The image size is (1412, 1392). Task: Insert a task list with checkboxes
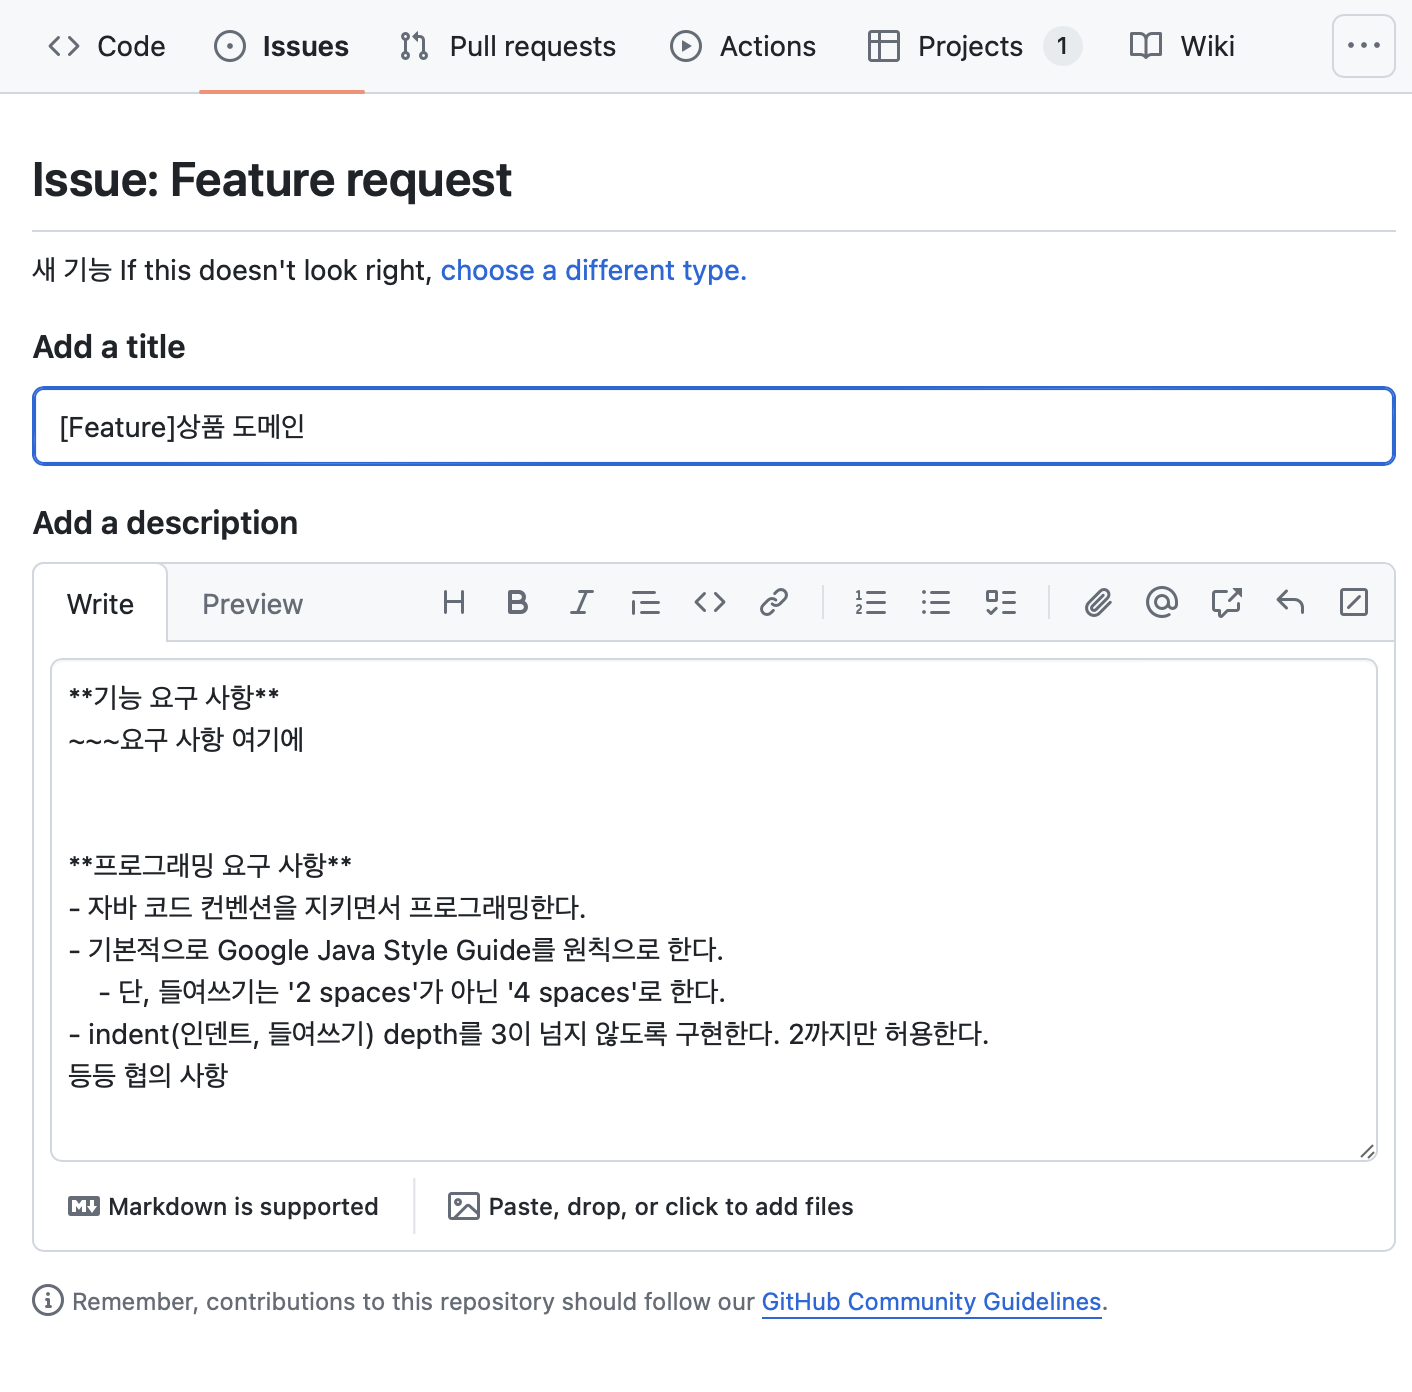[1000, 602]
